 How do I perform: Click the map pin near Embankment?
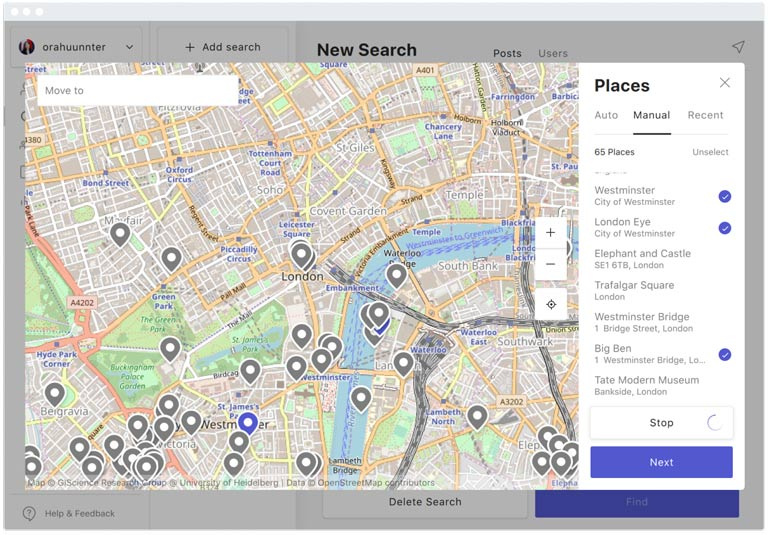coord(397,274)
